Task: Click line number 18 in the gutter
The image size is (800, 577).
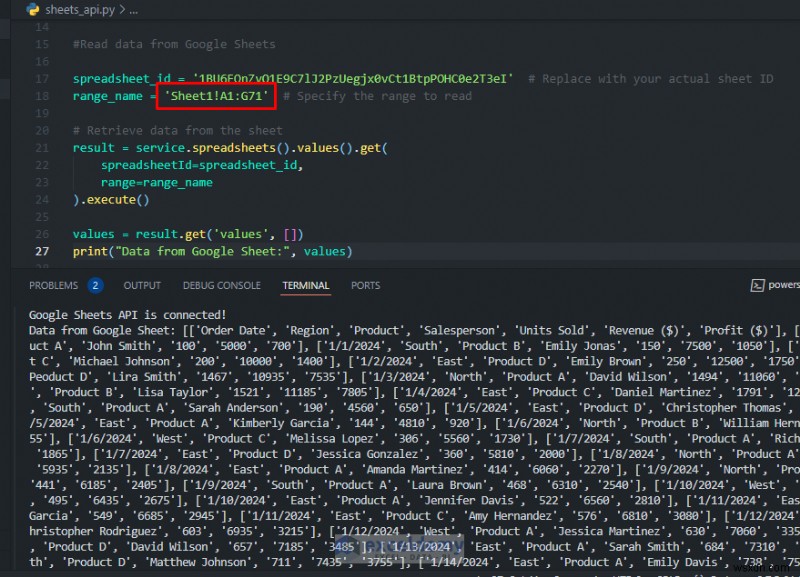Action: coord(42,96)
